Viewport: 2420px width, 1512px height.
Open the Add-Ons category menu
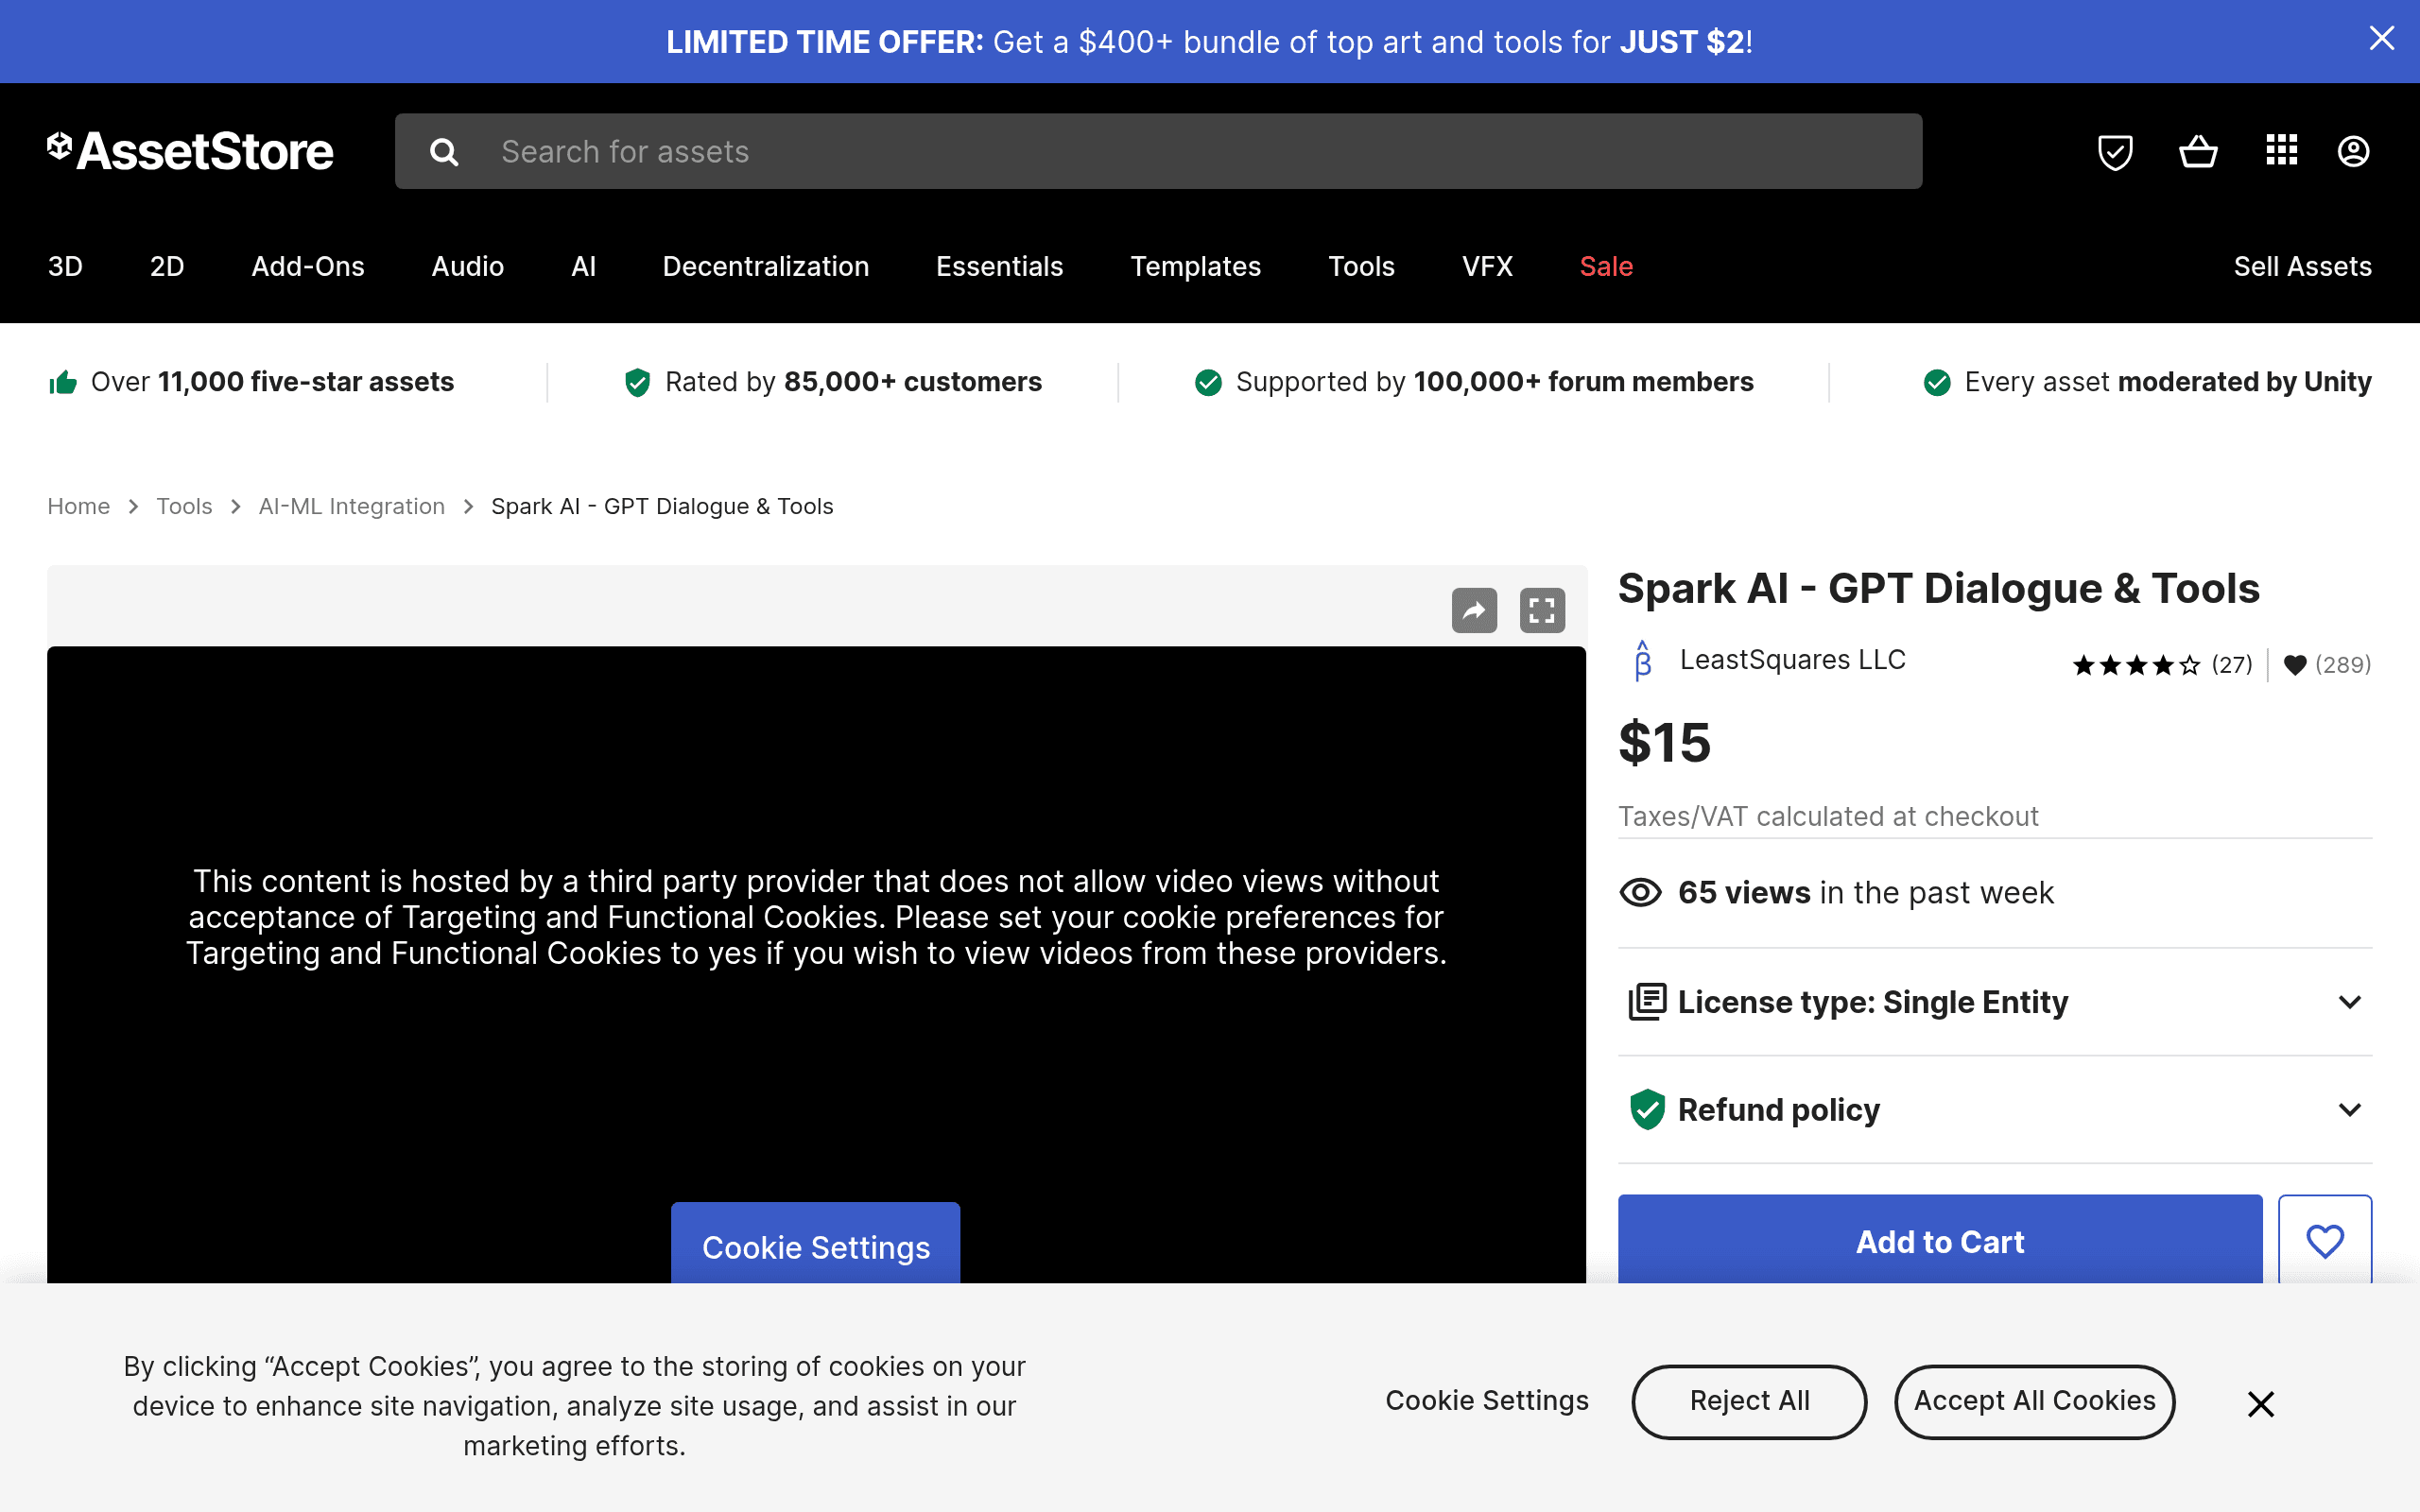click(308, 266)
